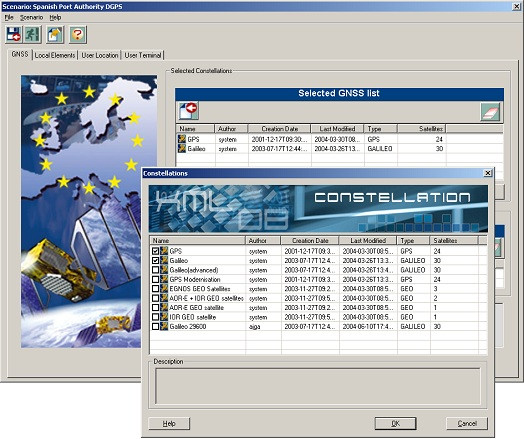The image size is (524, 439).
Task: Uncheck the GPS constellation checkbox
Action: pyautogui.click(x=155, y=251)
